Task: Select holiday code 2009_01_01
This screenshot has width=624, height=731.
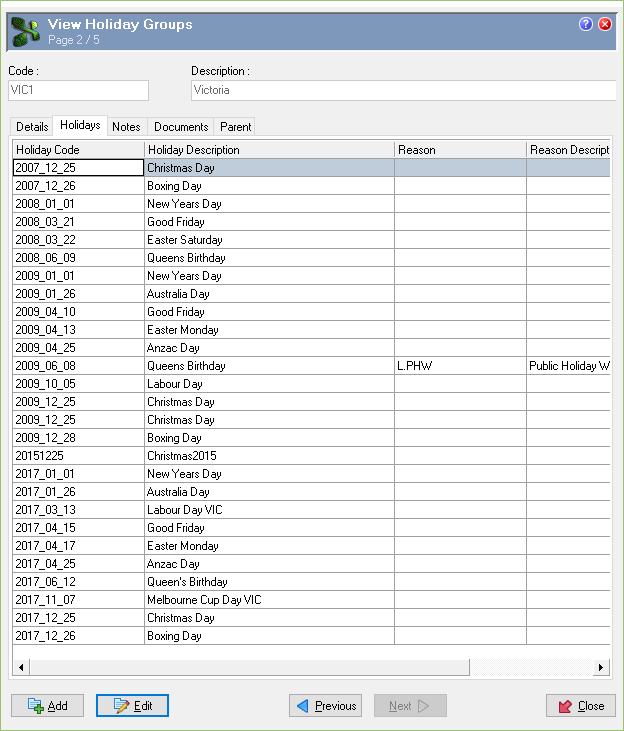Action: point(78,276)
